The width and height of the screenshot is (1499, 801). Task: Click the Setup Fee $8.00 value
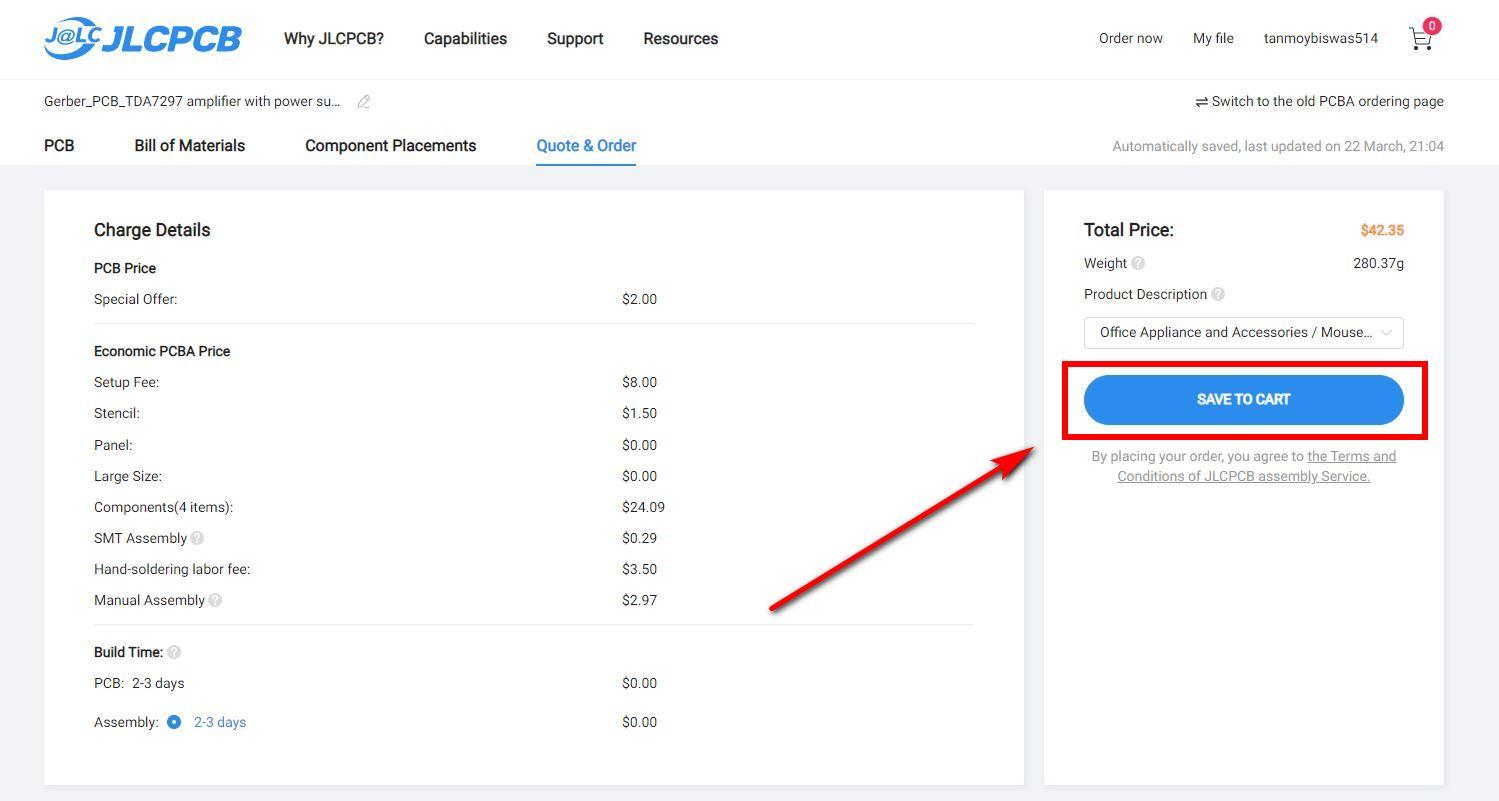[639, 382]
